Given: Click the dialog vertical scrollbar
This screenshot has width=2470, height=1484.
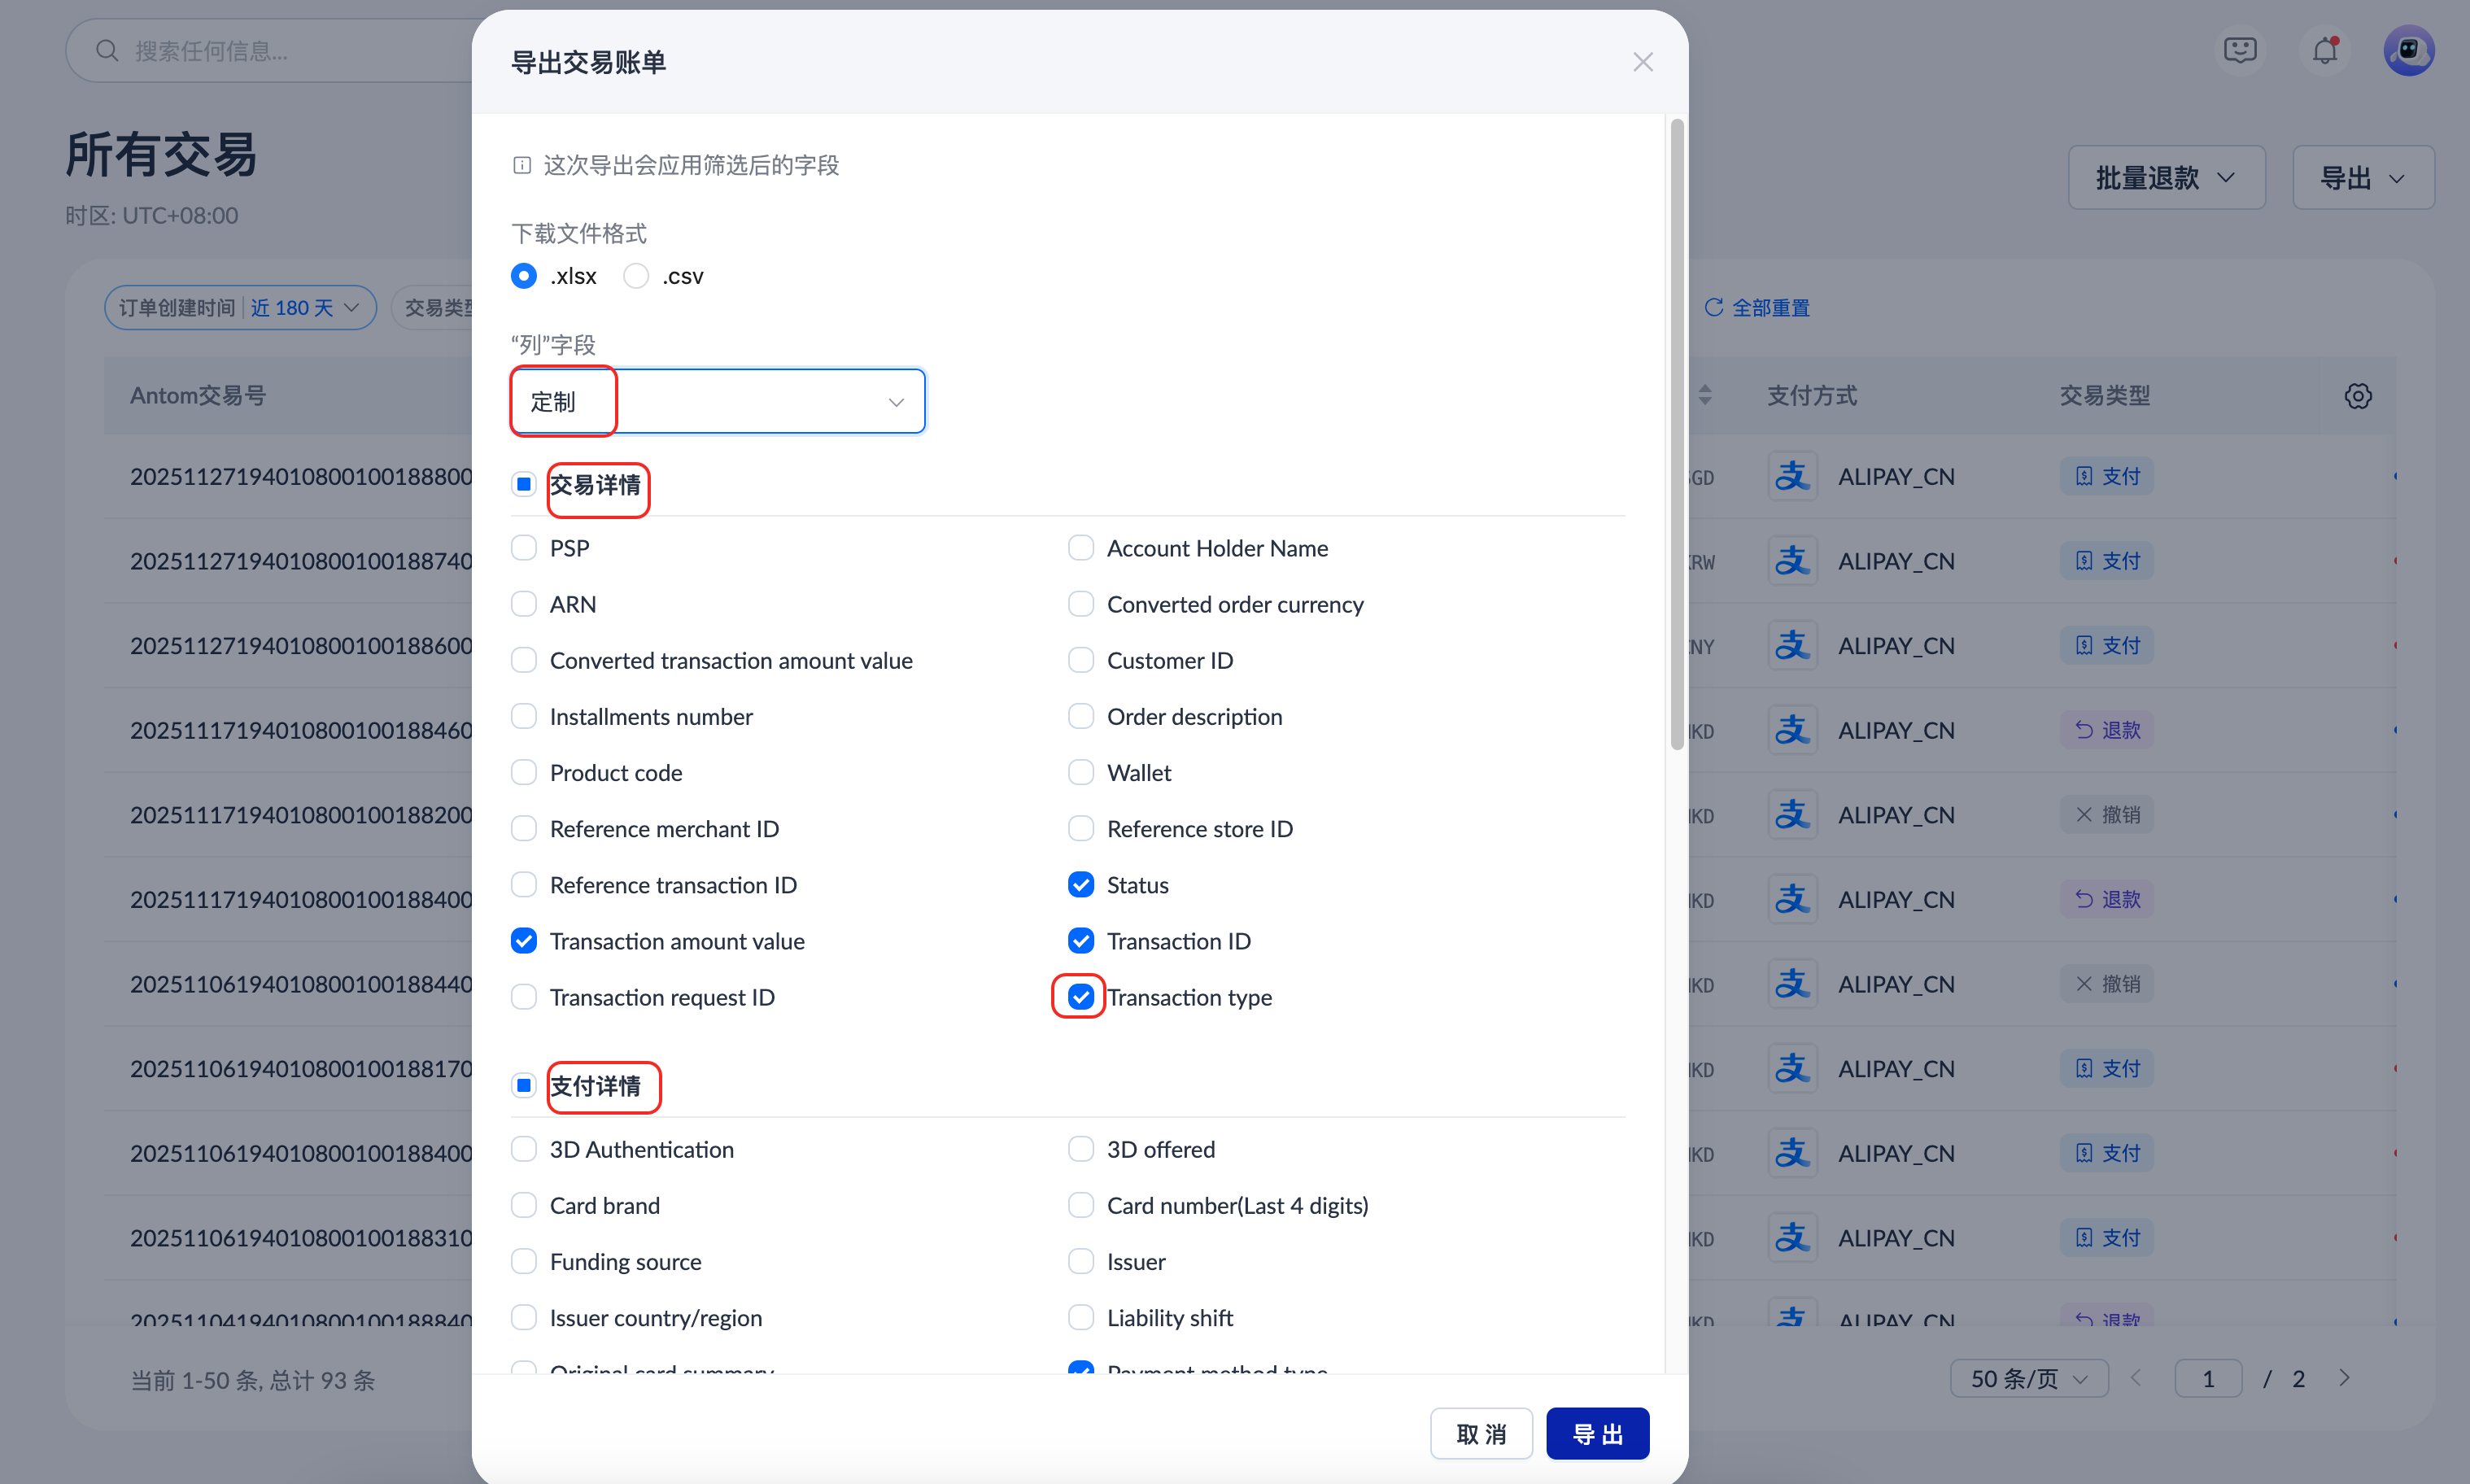Looking at the screenshot, I should pyautogui.click(x=1676, y=434).
